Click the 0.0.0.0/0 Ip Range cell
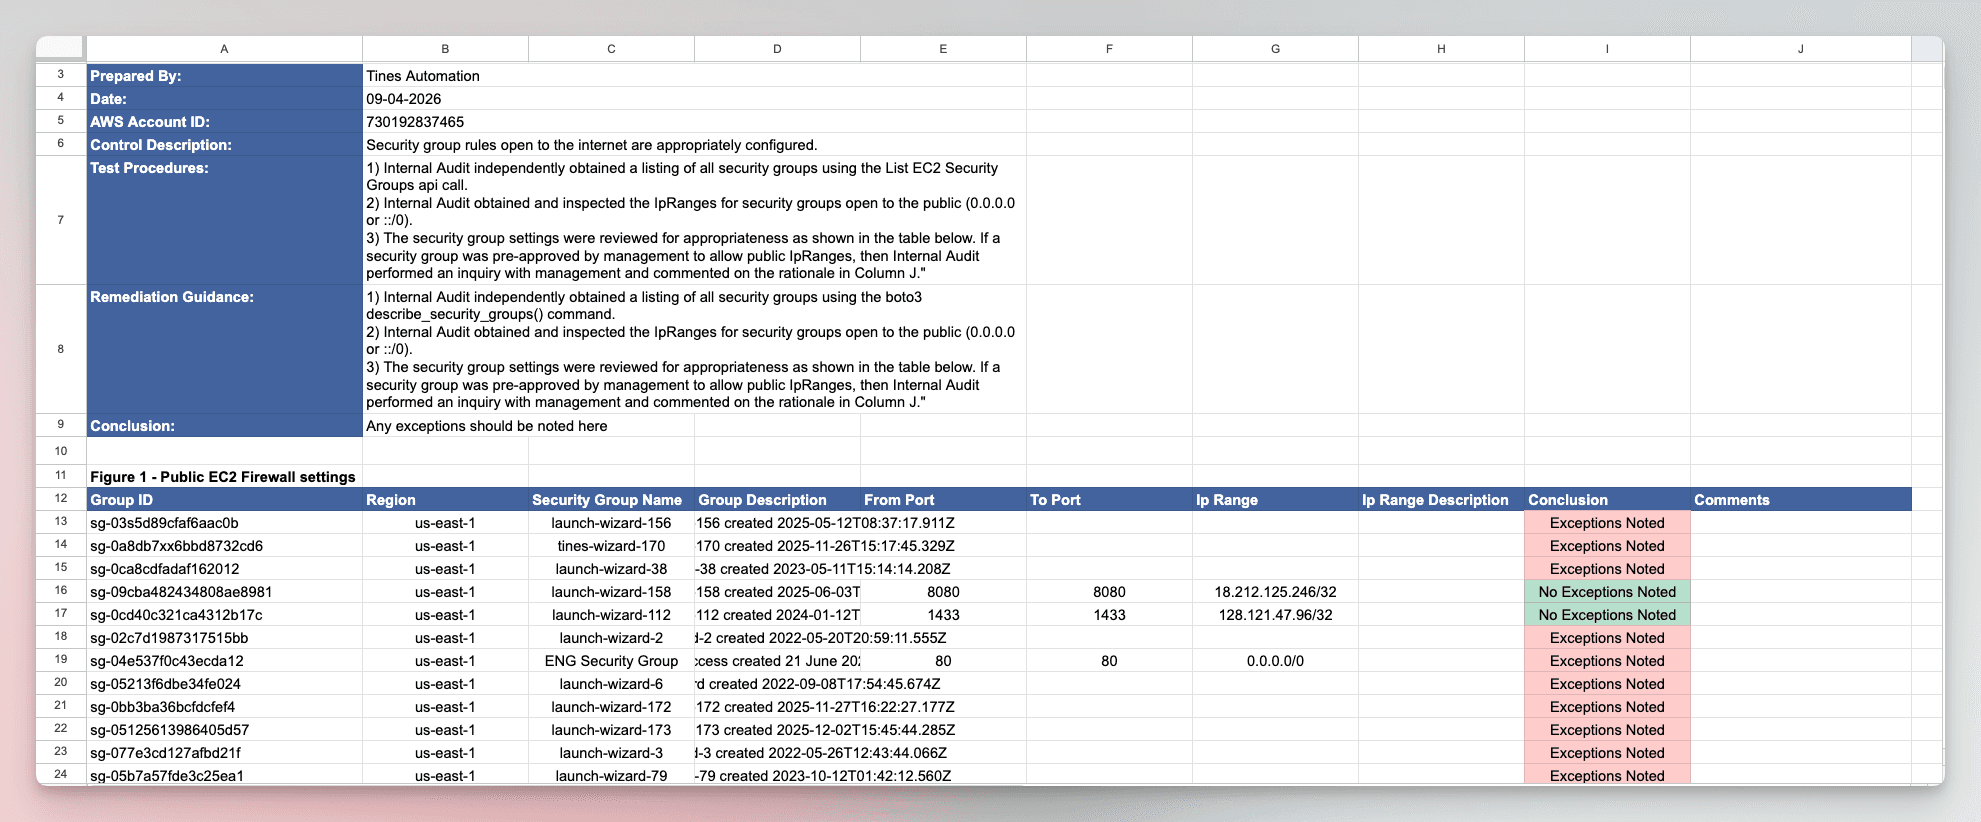 [x=1275, y=660]
